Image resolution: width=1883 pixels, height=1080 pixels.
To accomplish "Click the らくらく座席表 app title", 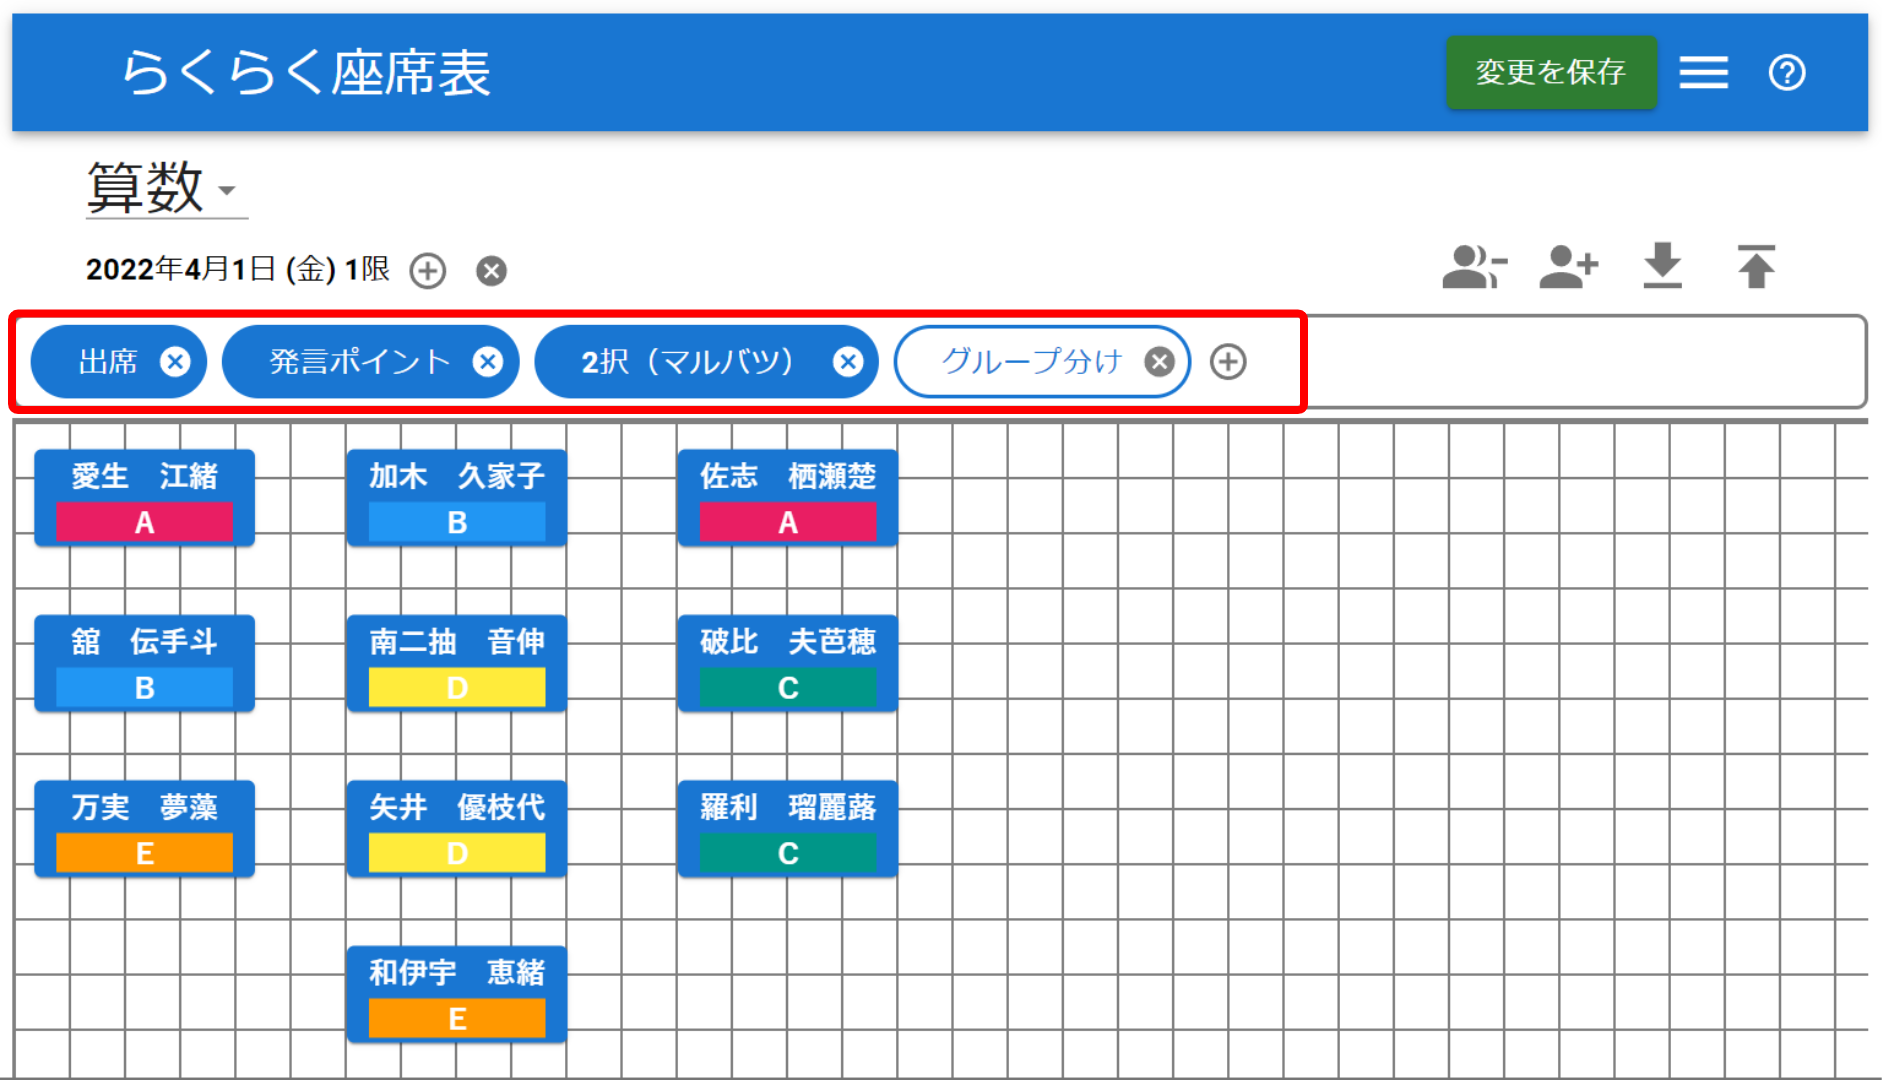I will [306, 73].
